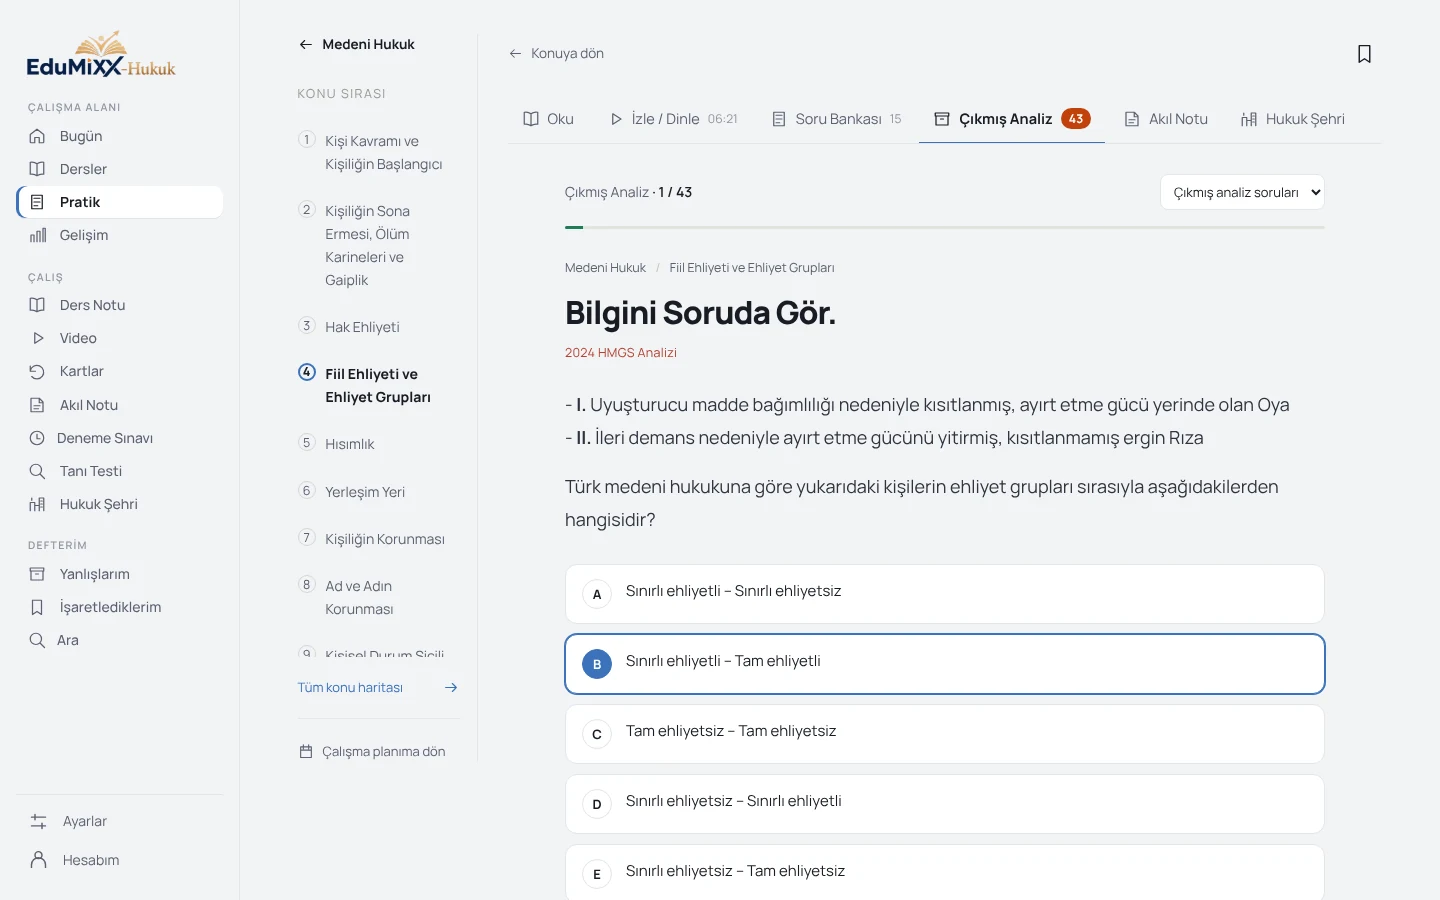Expand Tüm konu haritası arrow
1440x900 pixels.
pos(451,687)
